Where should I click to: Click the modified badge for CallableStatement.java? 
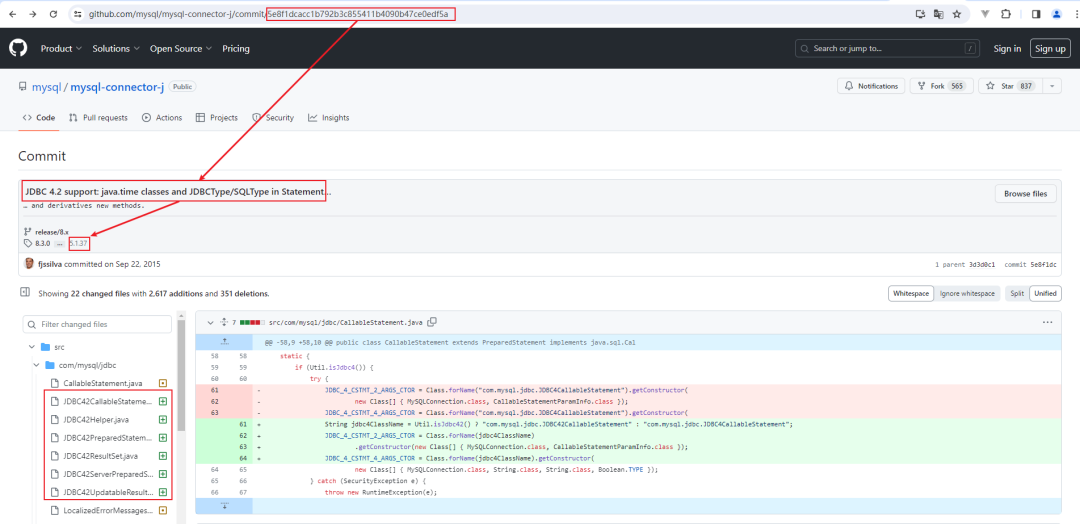click(x=163, y=383)
